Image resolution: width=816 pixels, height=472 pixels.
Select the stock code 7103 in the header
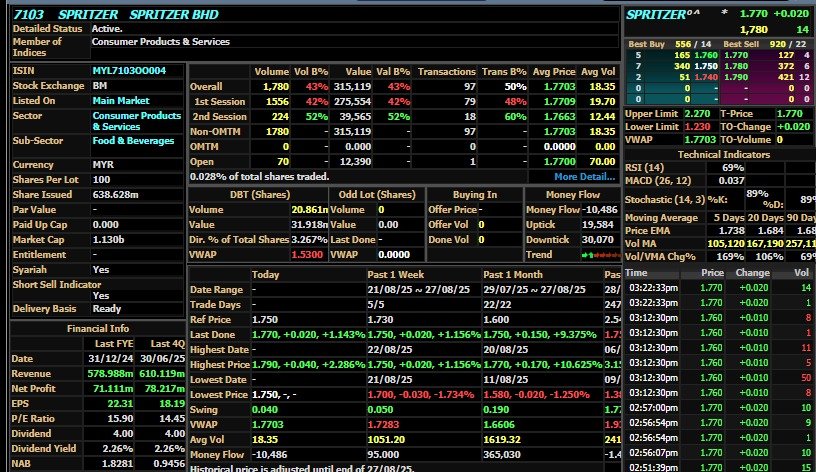pyautogui.click(x=29, y=15)
